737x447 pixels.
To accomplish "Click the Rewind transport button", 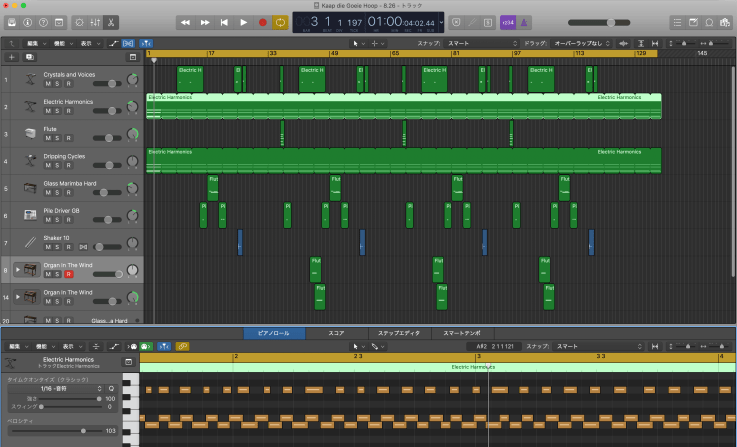I will (x=187, y=21).
